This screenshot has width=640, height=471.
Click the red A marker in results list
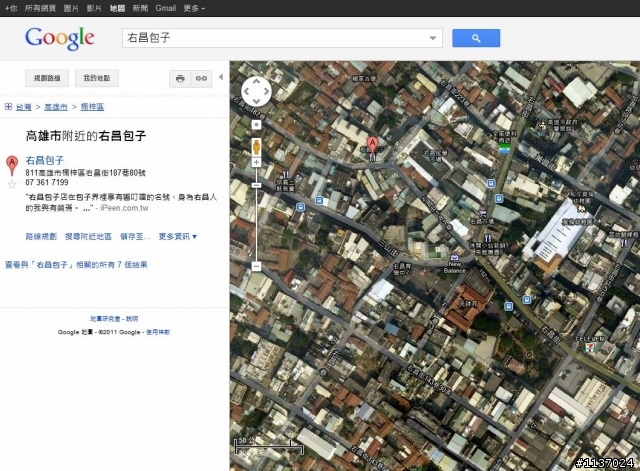tap(12, 165)
